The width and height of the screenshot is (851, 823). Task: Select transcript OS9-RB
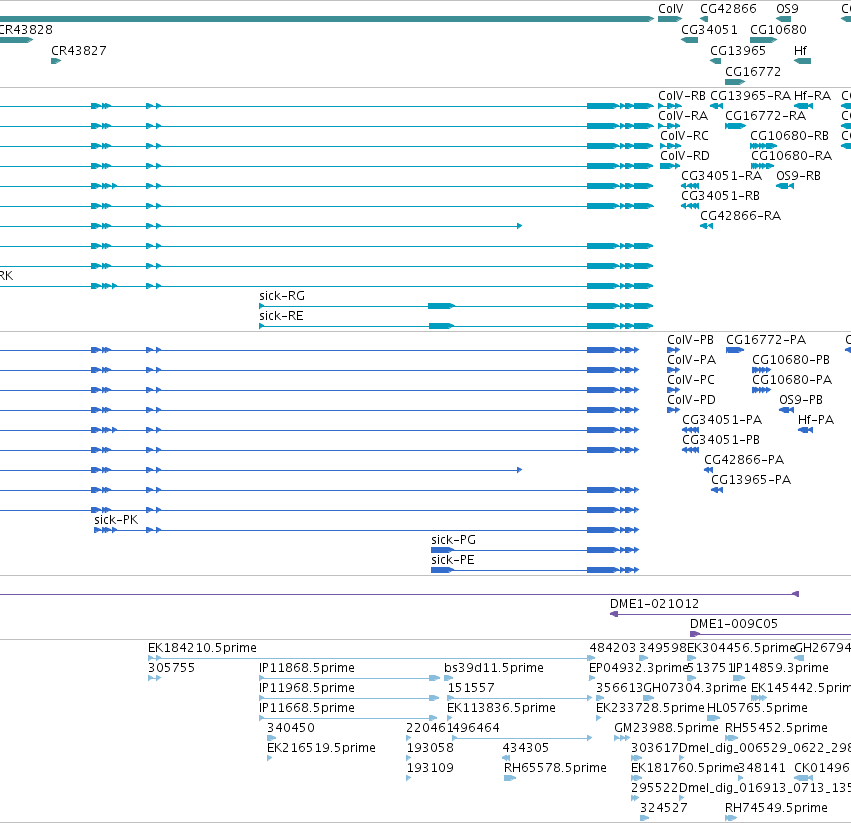(798, 176)
